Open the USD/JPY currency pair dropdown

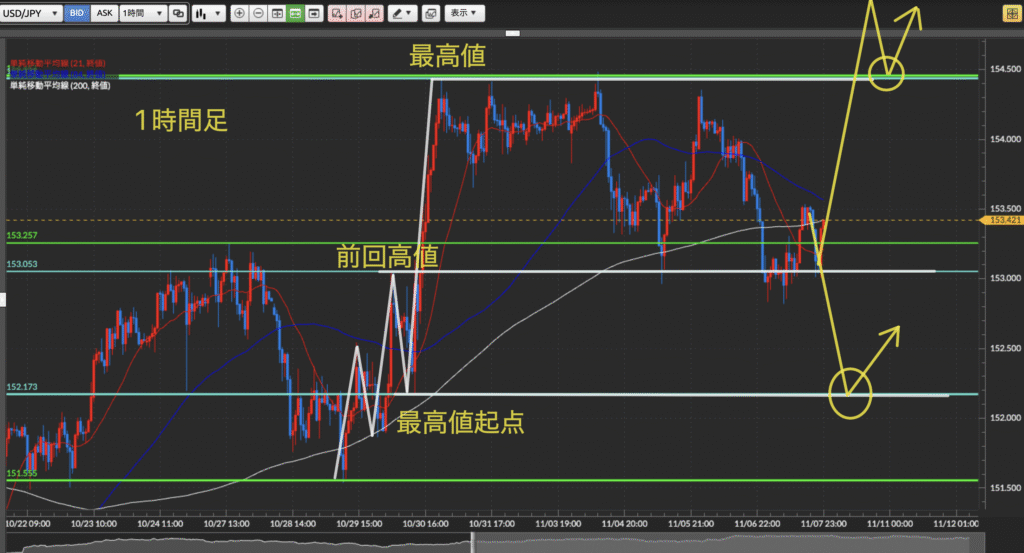tap(32, 14)
